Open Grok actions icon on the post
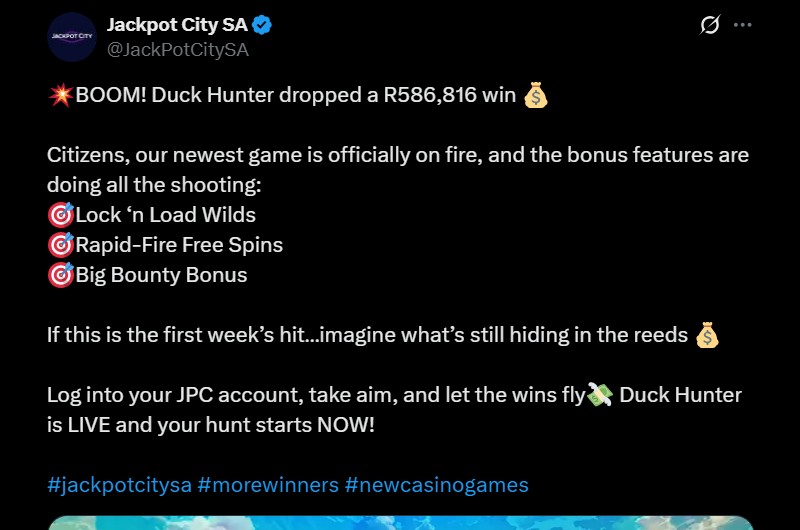800x530 pixels. [710, 26]
